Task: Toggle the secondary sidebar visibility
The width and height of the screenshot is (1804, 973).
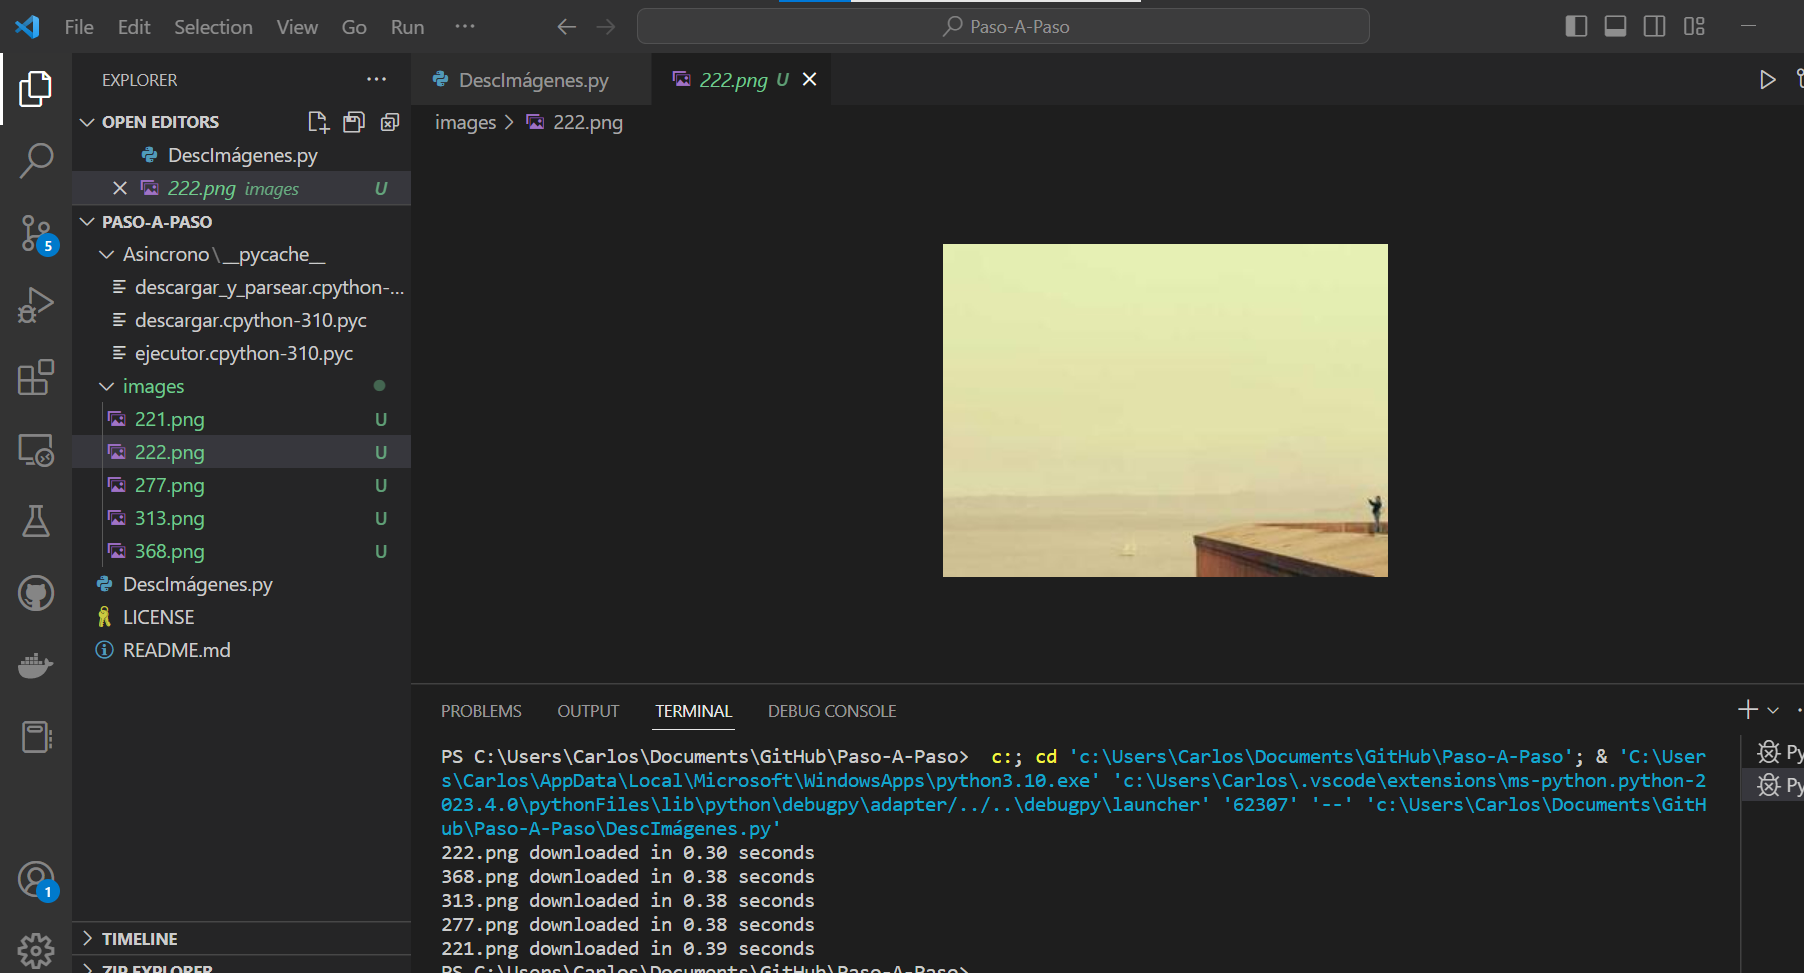Action: (x=1654, y=26)
